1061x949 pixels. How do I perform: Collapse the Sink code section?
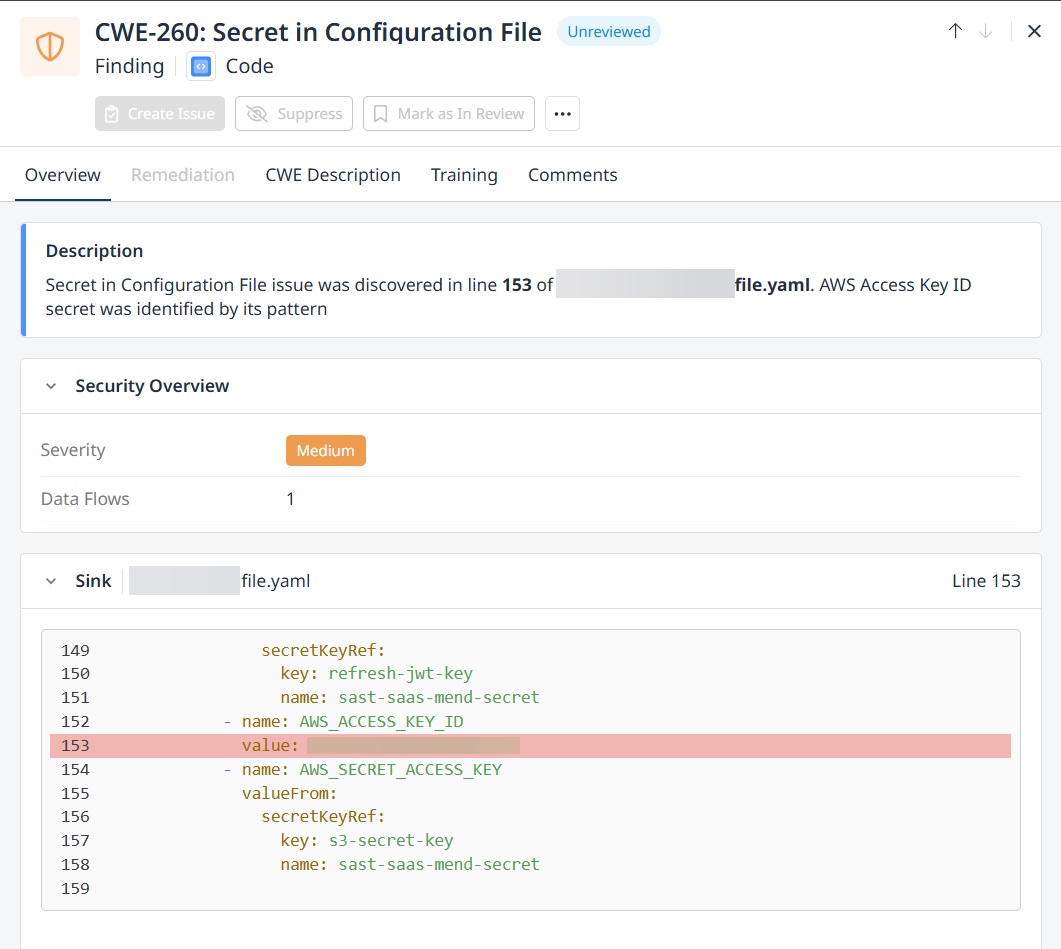tap(51, 580)
